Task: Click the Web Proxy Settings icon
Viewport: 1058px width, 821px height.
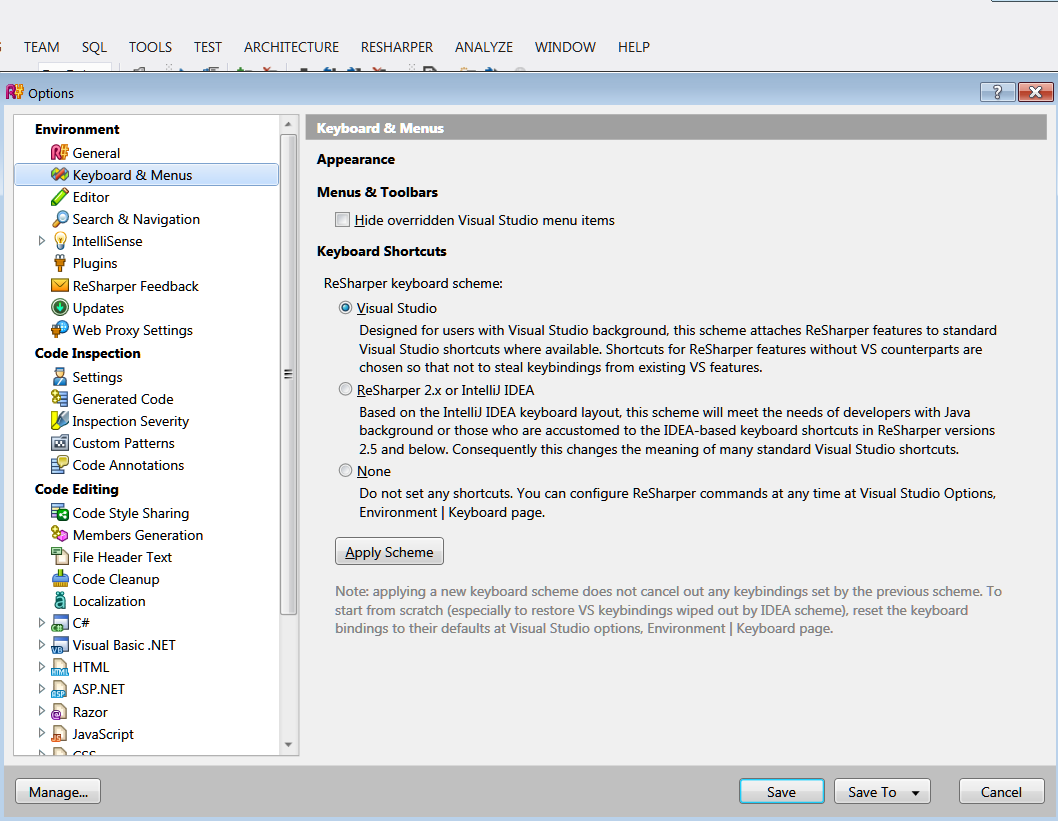Action: 60,330
